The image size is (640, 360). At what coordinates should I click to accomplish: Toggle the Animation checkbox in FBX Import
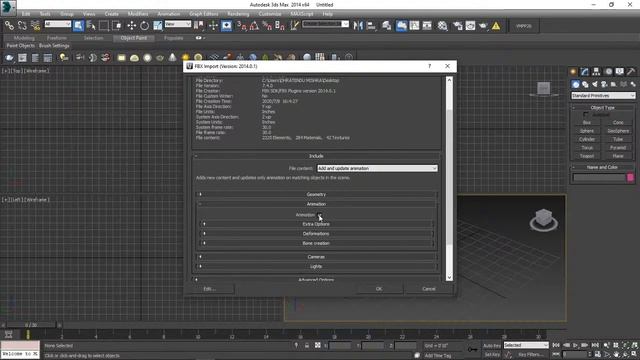[x=320, y=215]
